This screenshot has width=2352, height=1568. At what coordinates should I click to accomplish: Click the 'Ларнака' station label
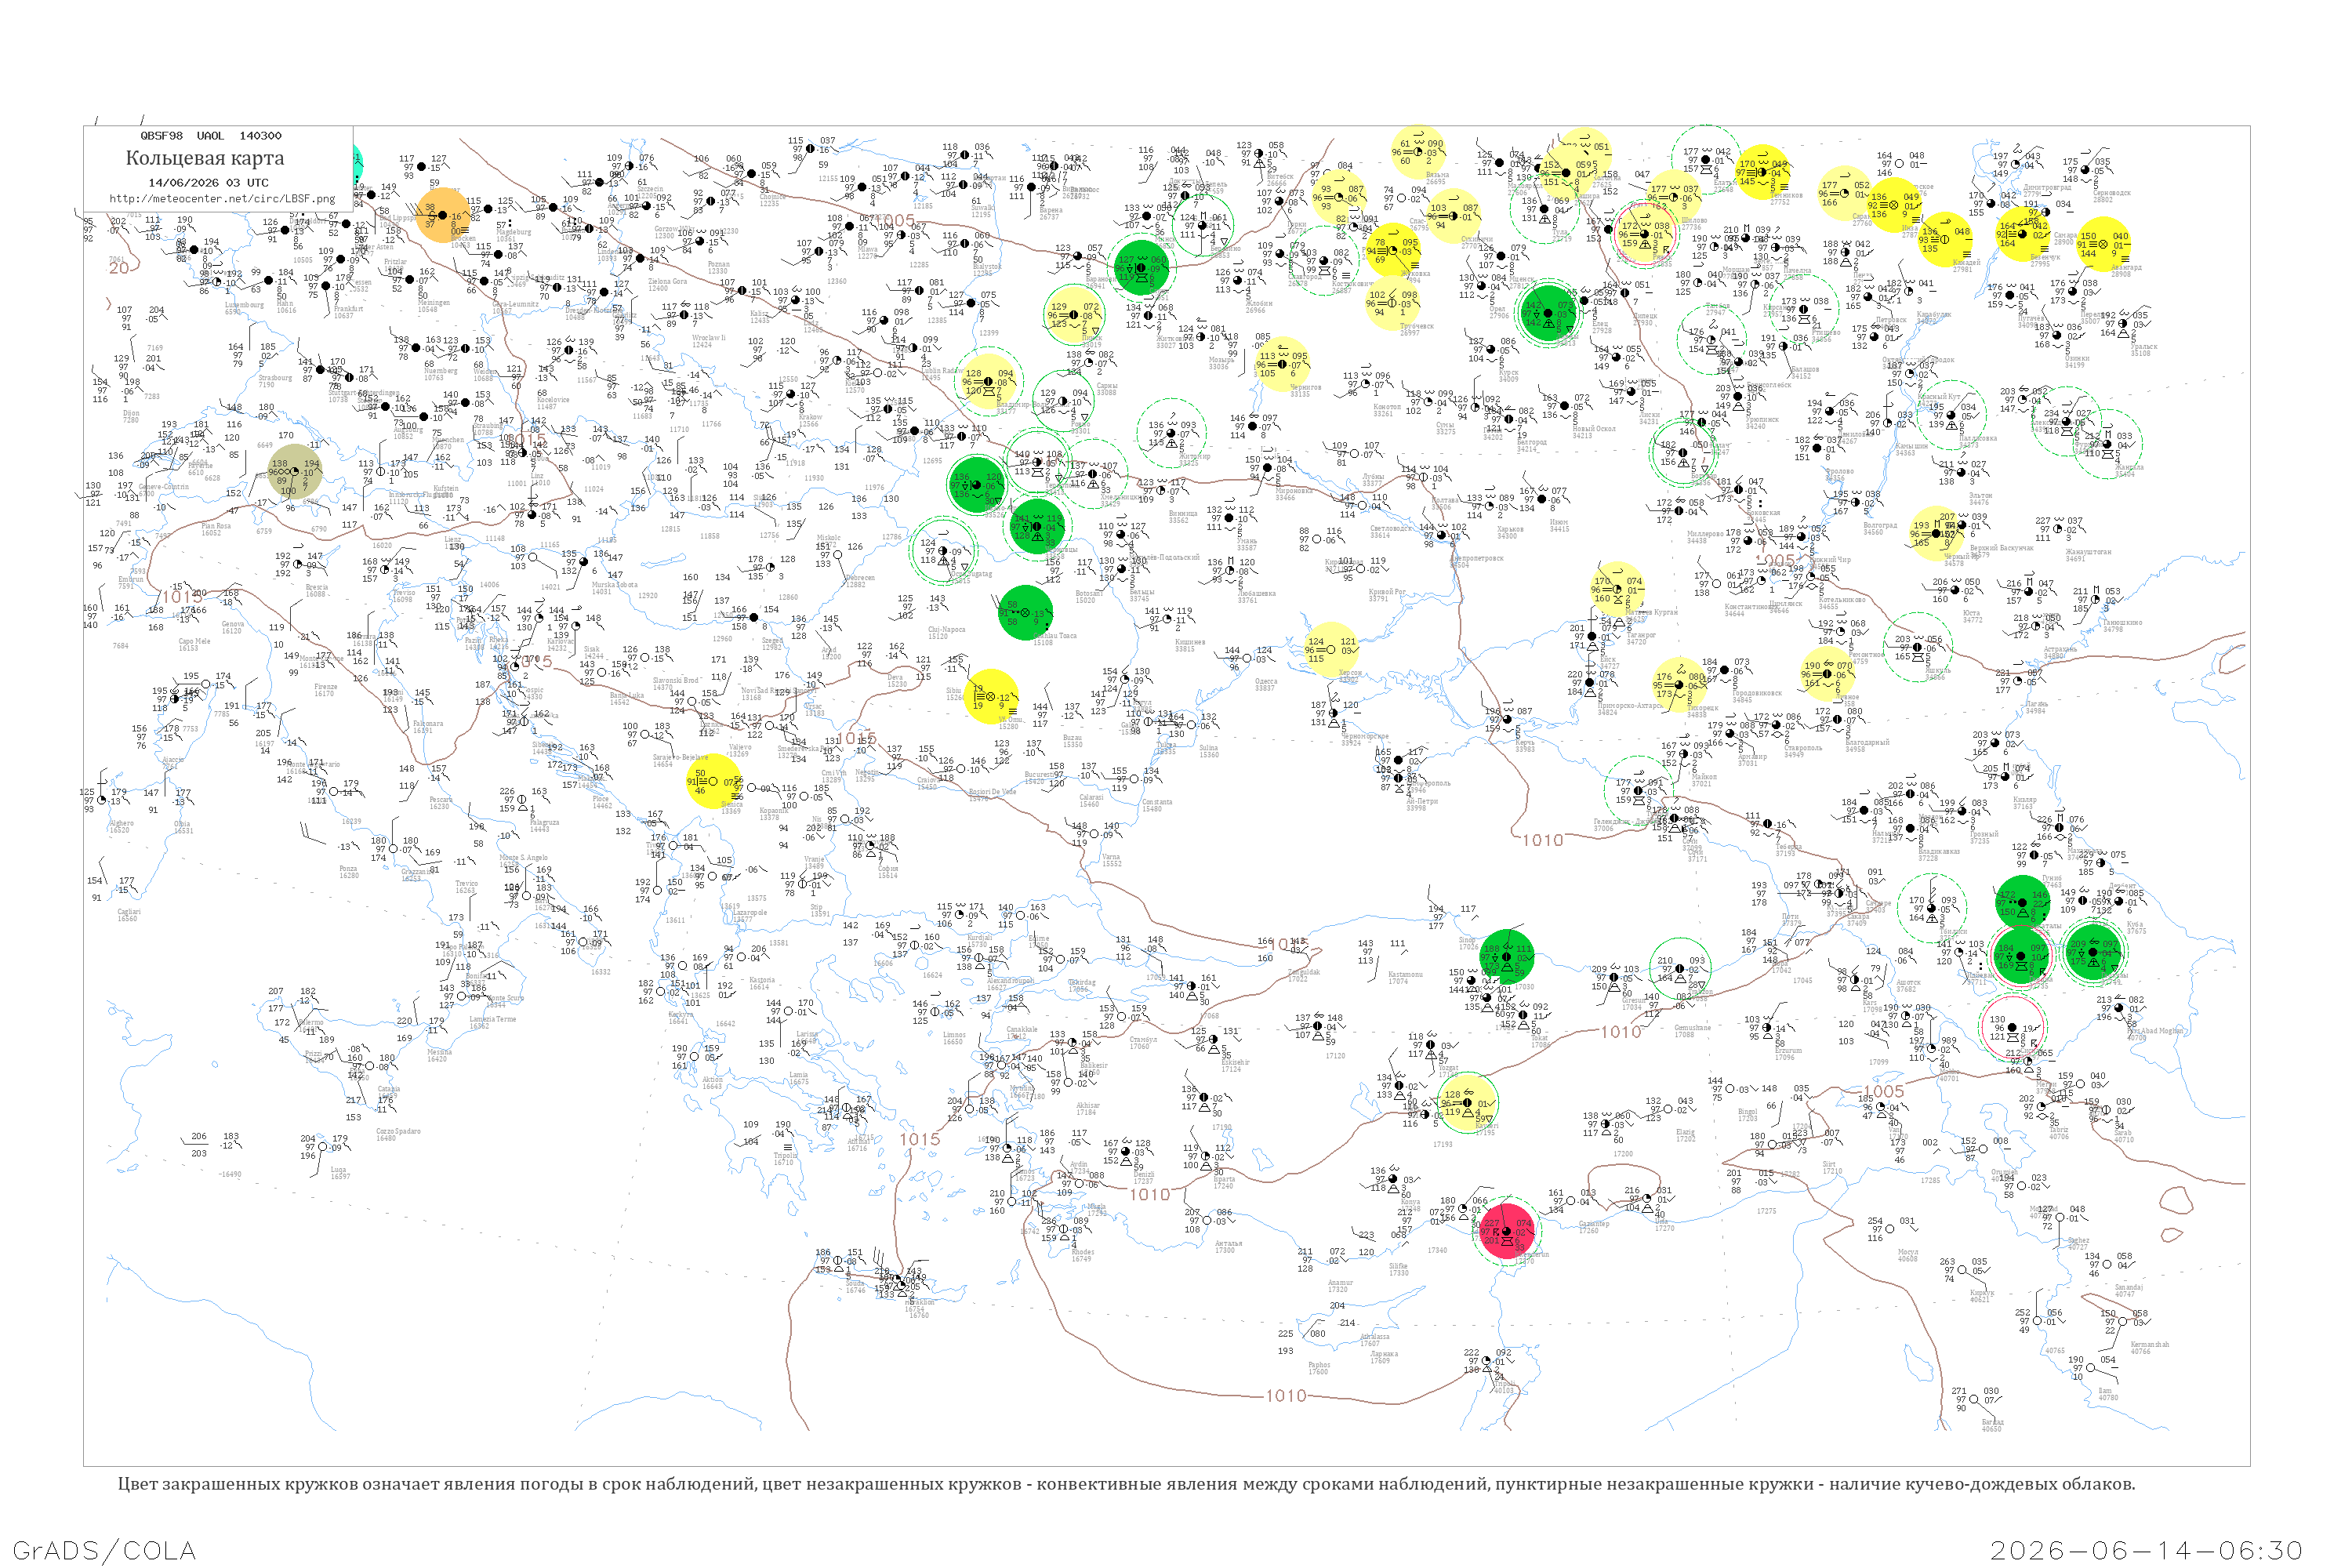pyautogui.click(x=1384, y=1354)
